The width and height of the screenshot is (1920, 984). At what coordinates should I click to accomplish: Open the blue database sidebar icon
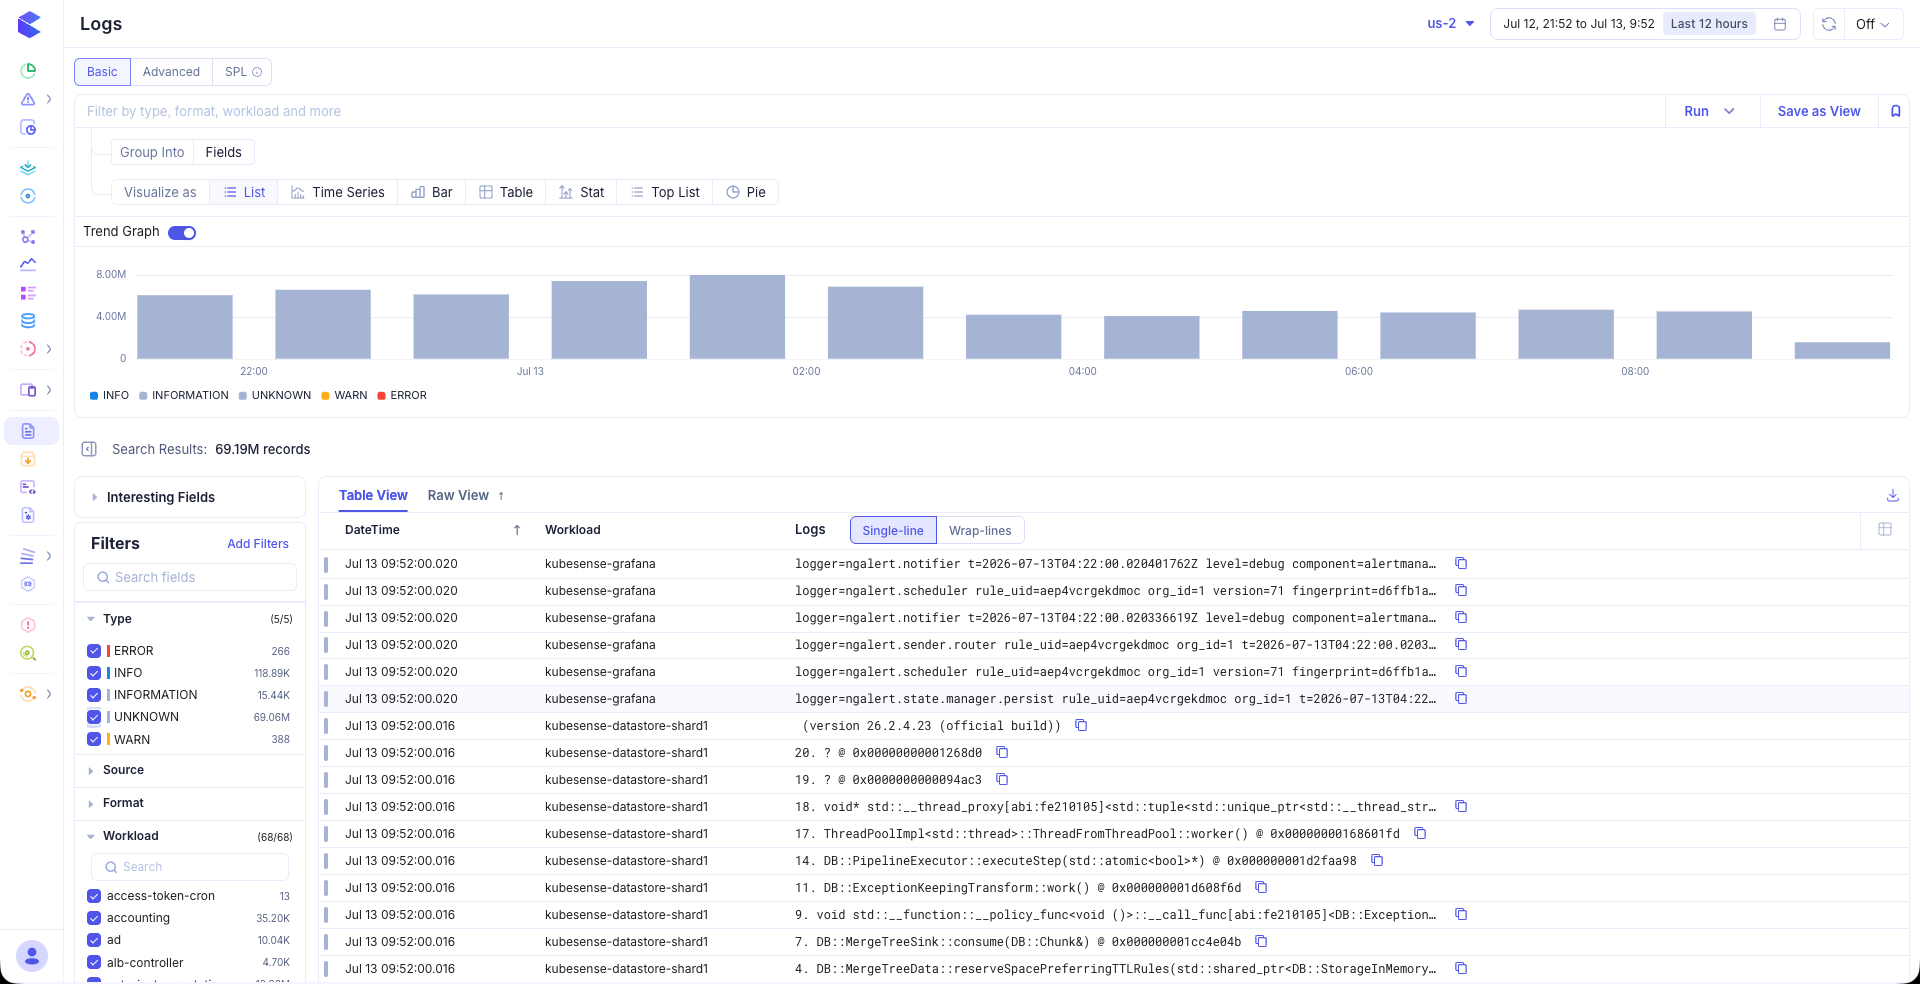click(28, 321)
